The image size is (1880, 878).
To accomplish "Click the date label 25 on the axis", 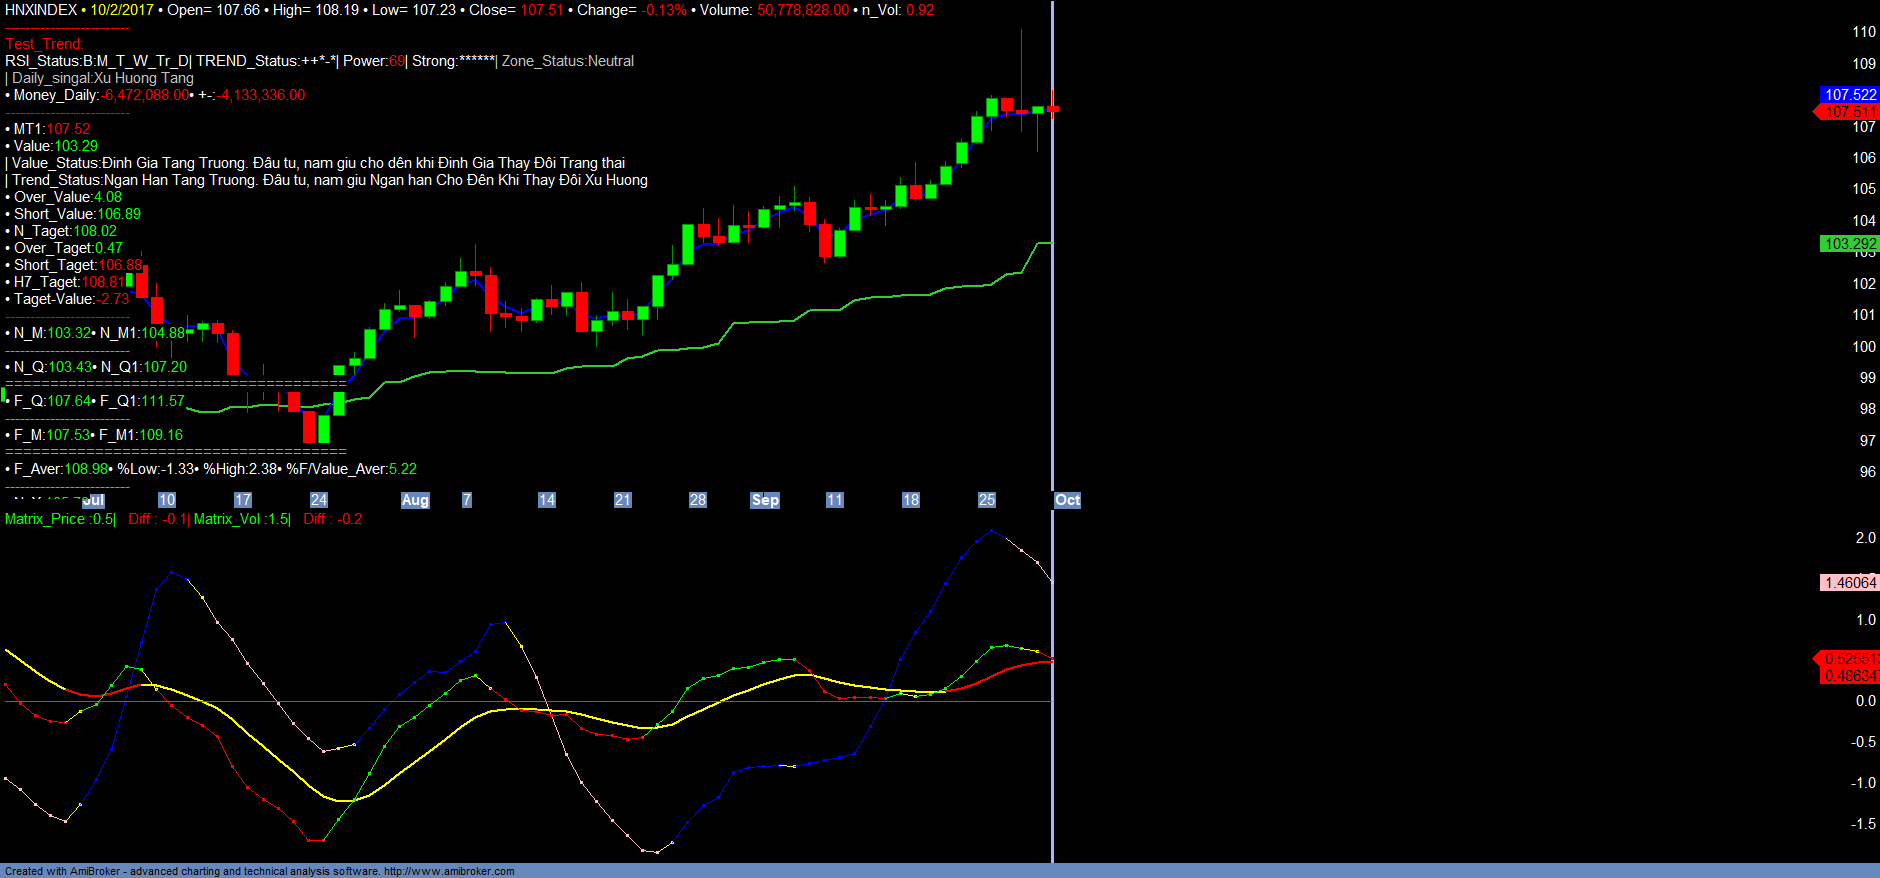I will tap(986, 500).
